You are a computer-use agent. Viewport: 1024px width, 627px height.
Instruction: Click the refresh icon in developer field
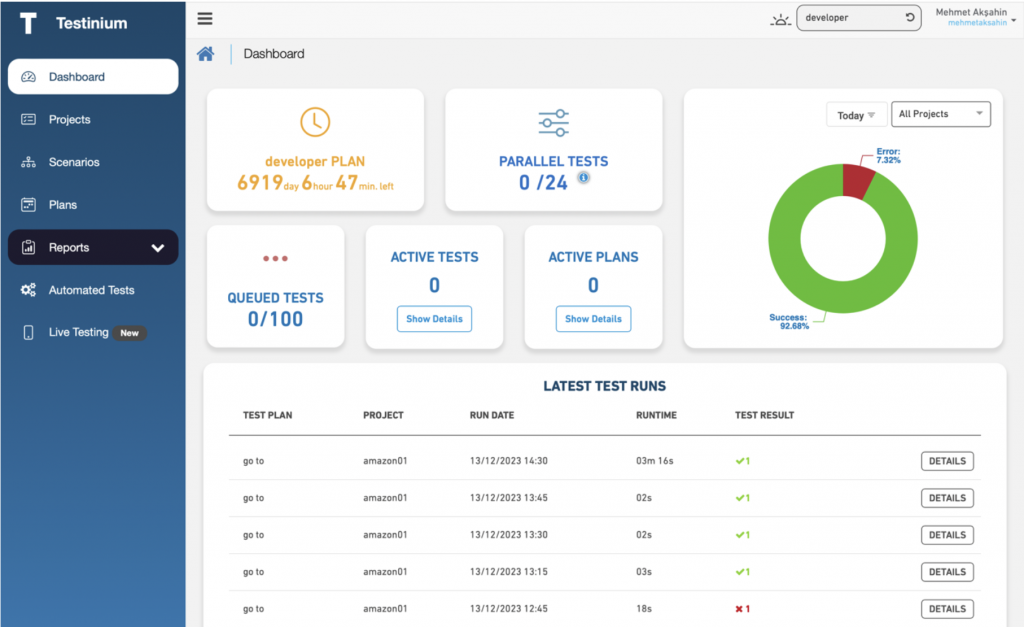(x=909, y=18)
